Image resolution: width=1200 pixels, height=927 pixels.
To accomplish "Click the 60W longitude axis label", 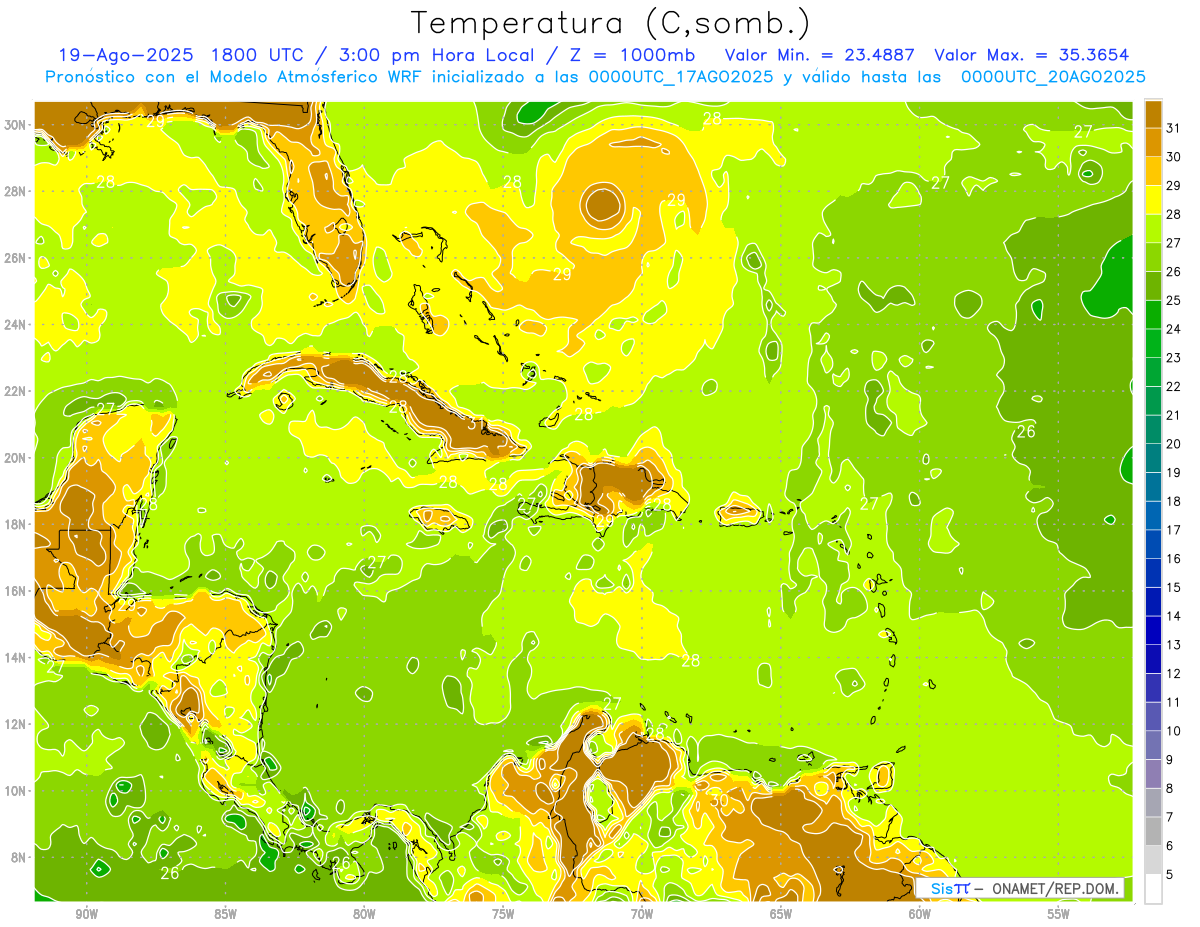I will pyautogui.click(x=920, y=914).
